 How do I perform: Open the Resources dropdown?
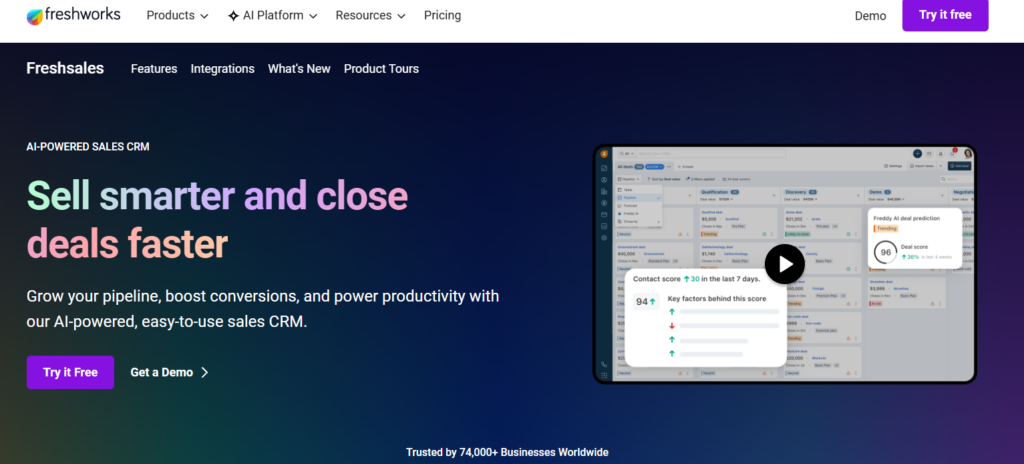pyautogui.click(x=370, y=16)
